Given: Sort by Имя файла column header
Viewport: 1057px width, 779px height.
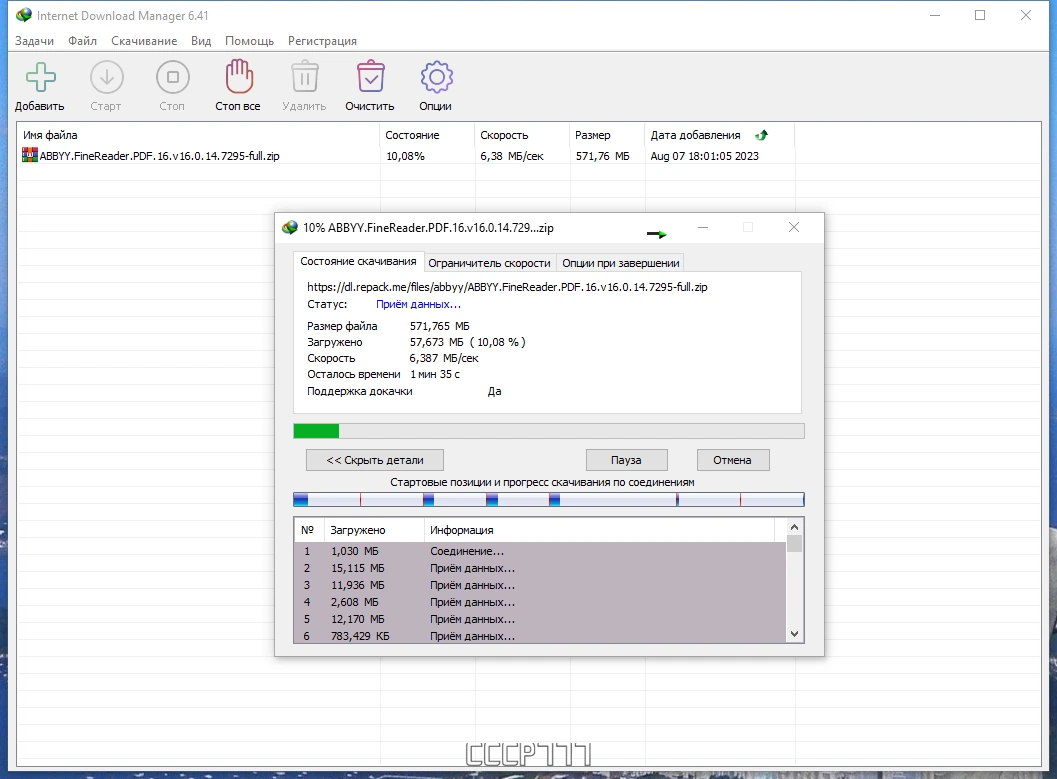Looking at the screenshot, I should pos(198,135).
